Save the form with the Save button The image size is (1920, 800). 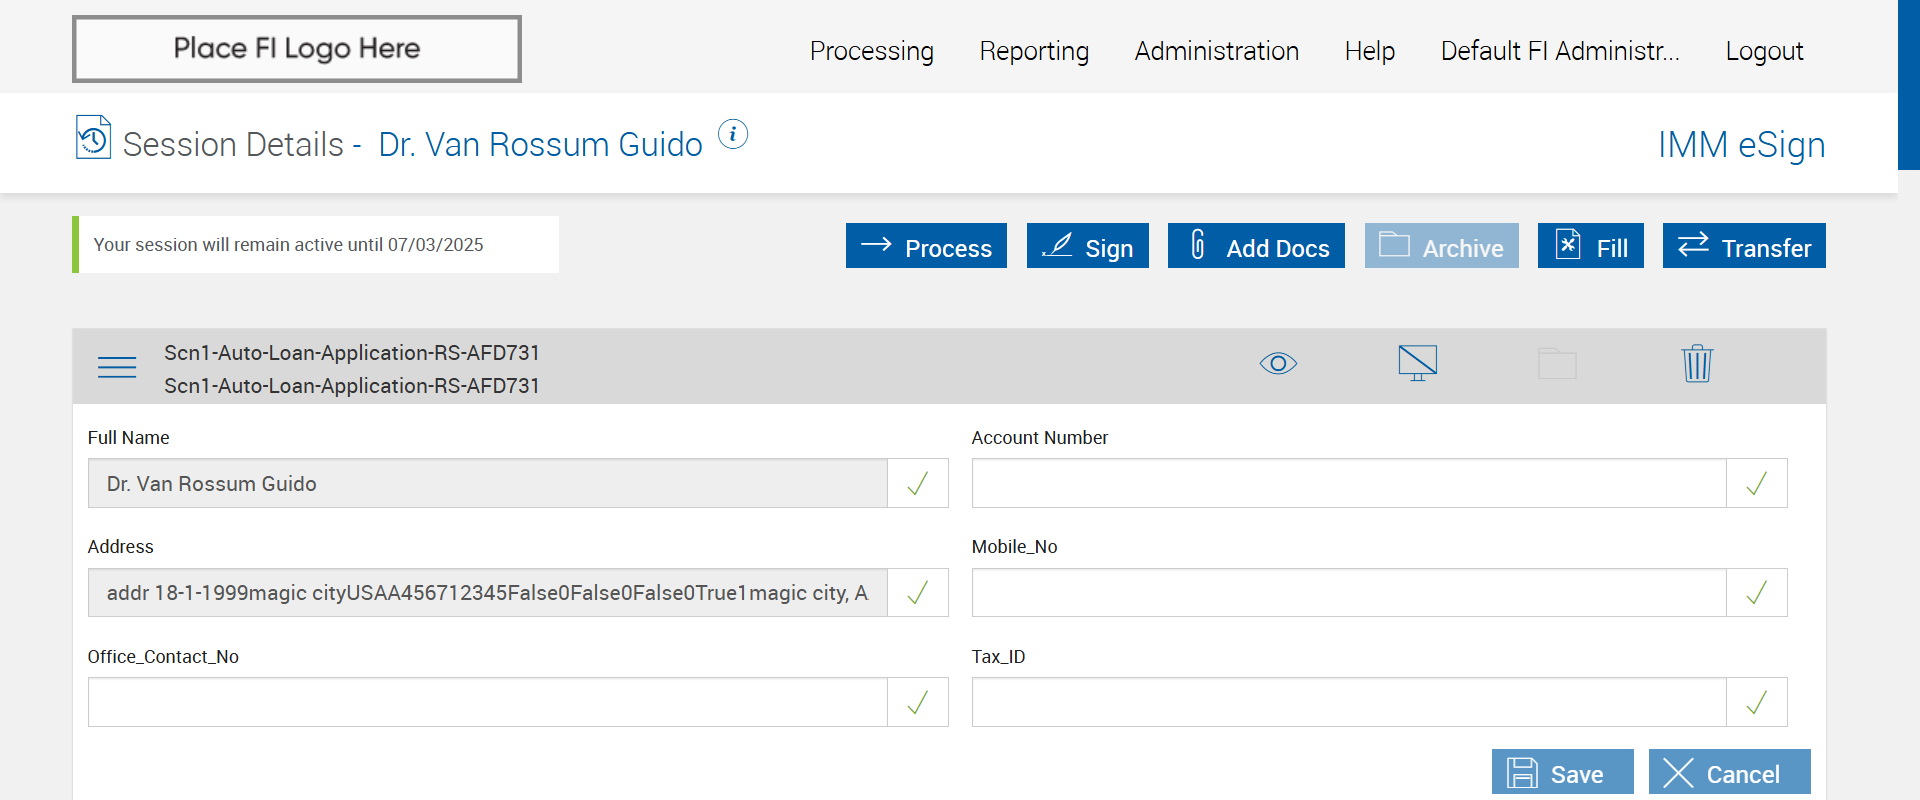tap(1562, 773)
